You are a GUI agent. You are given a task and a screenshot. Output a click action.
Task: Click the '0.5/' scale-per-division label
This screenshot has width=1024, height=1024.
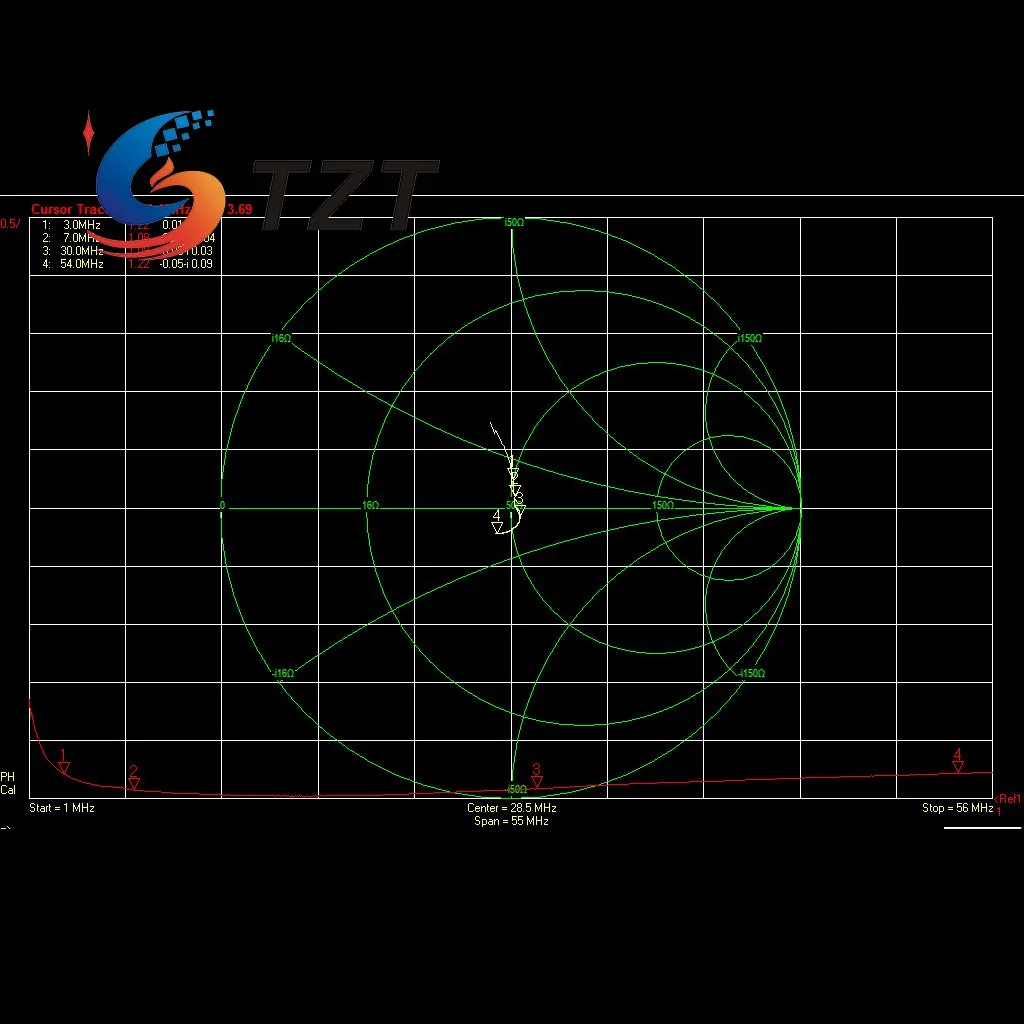(10, 224)
